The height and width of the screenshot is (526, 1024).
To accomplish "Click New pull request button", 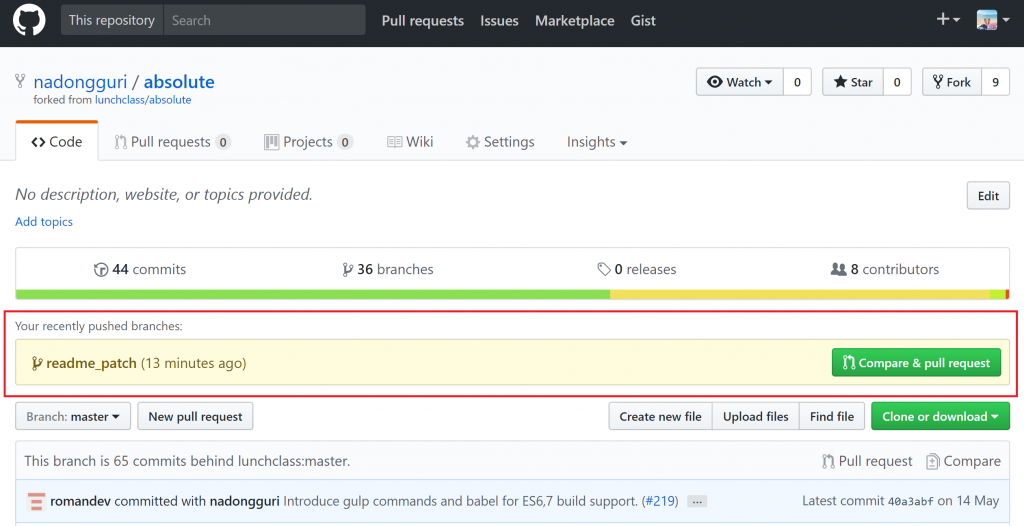I will (x=195, y=416).
